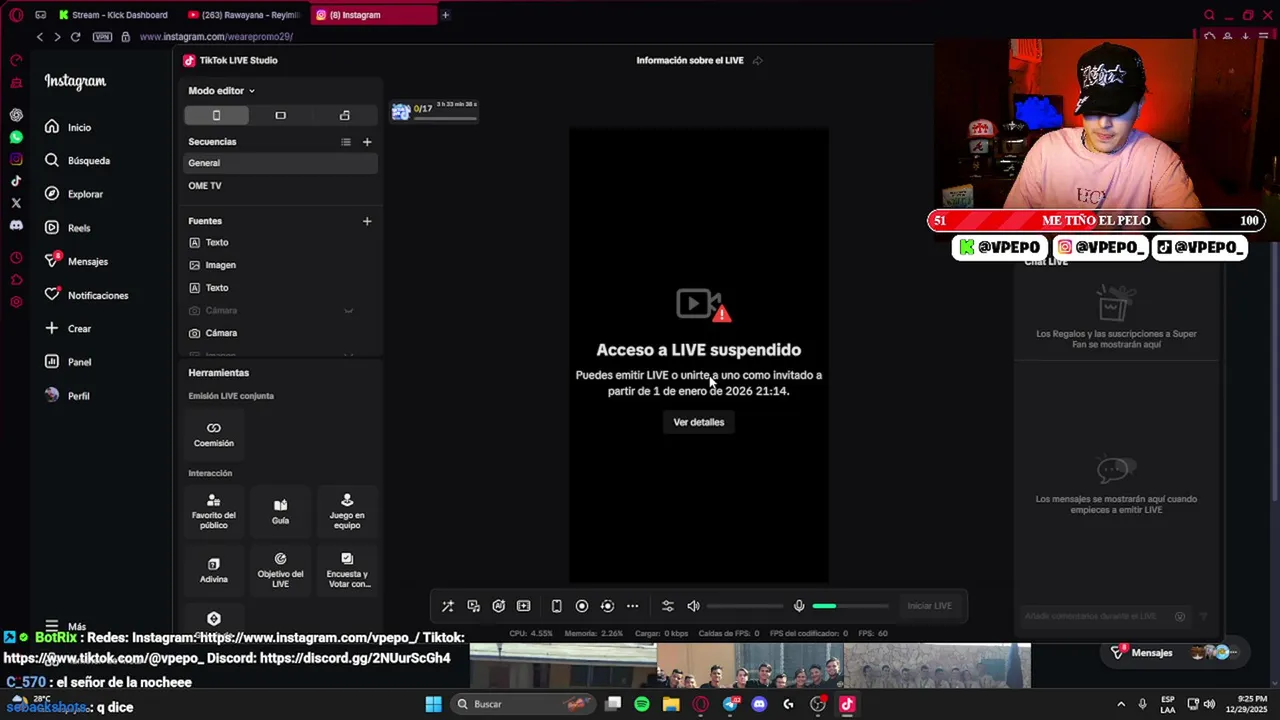
Task: Open the video clip add tool
Action: point(523,606)
